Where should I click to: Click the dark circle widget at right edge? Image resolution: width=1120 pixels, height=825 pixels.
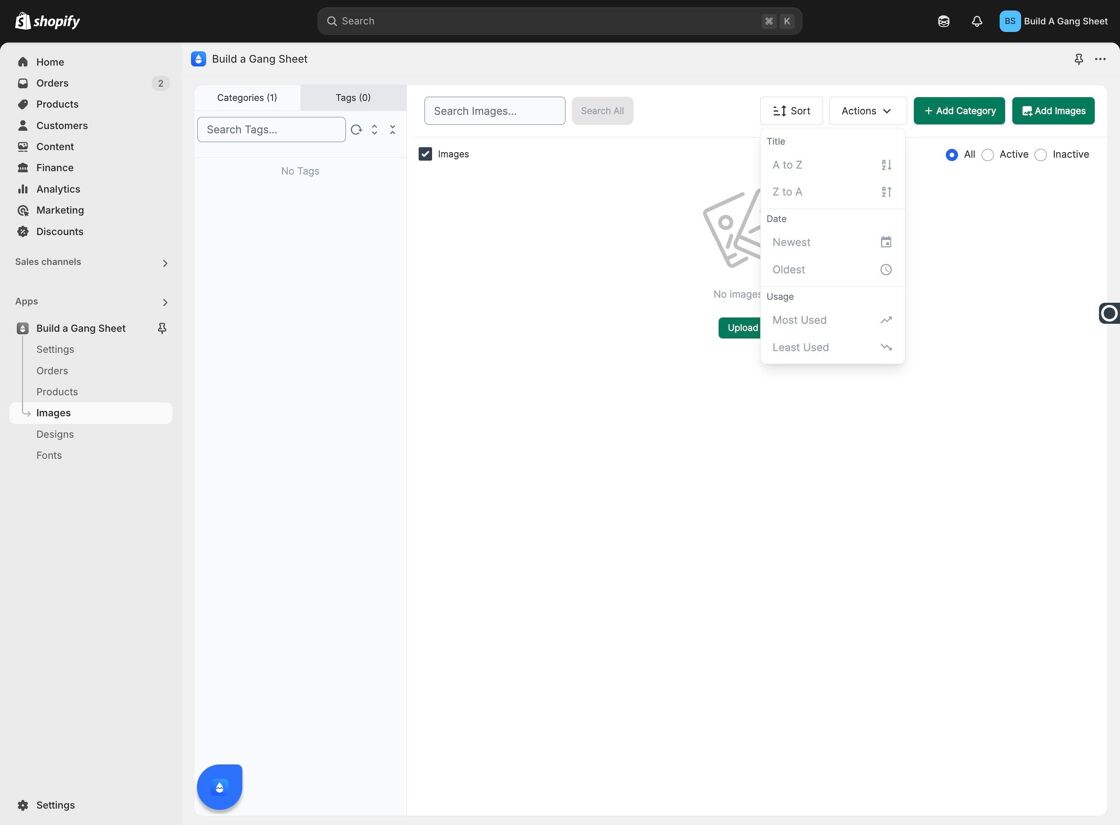click(1109, 313)
